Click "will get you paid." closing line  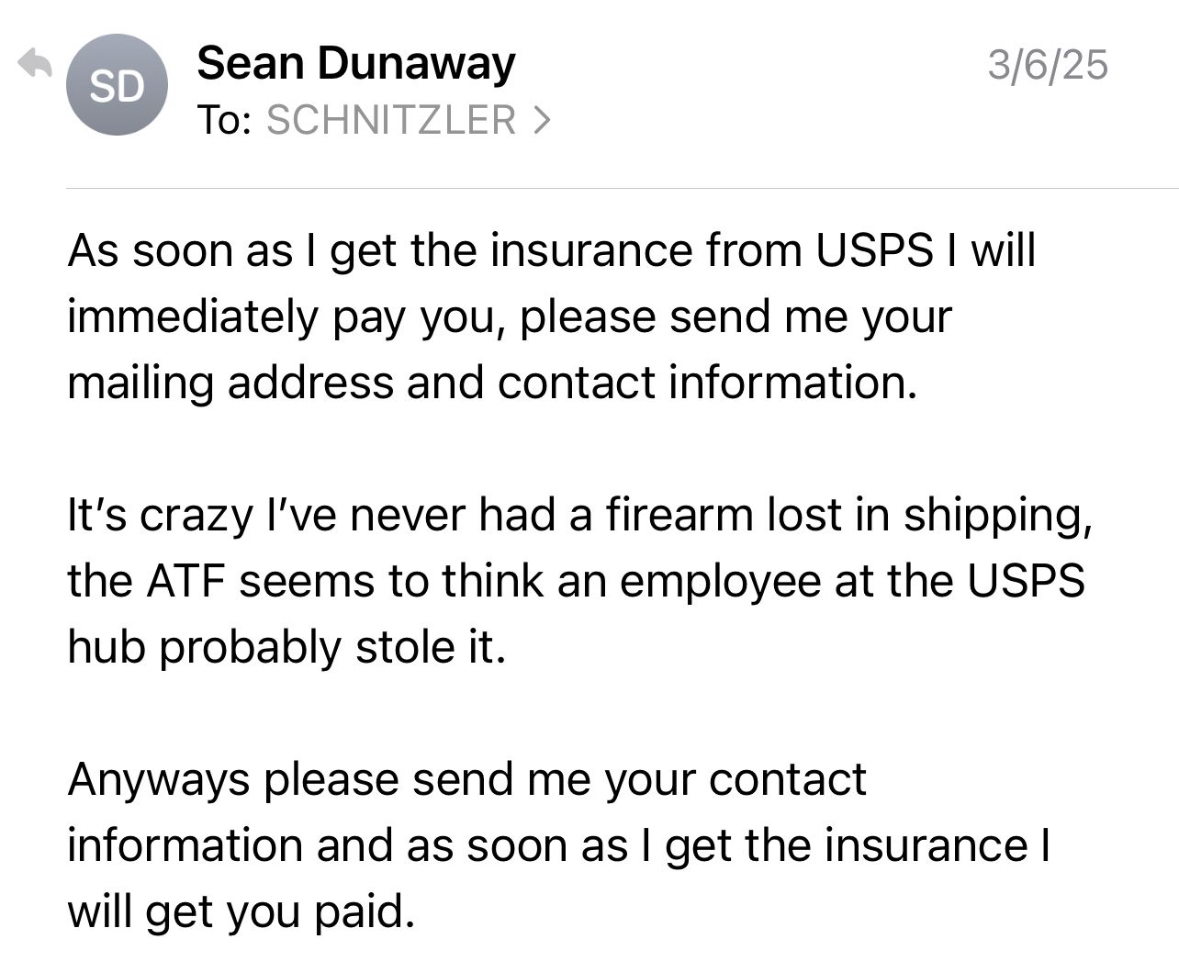(x=240, y=911)
